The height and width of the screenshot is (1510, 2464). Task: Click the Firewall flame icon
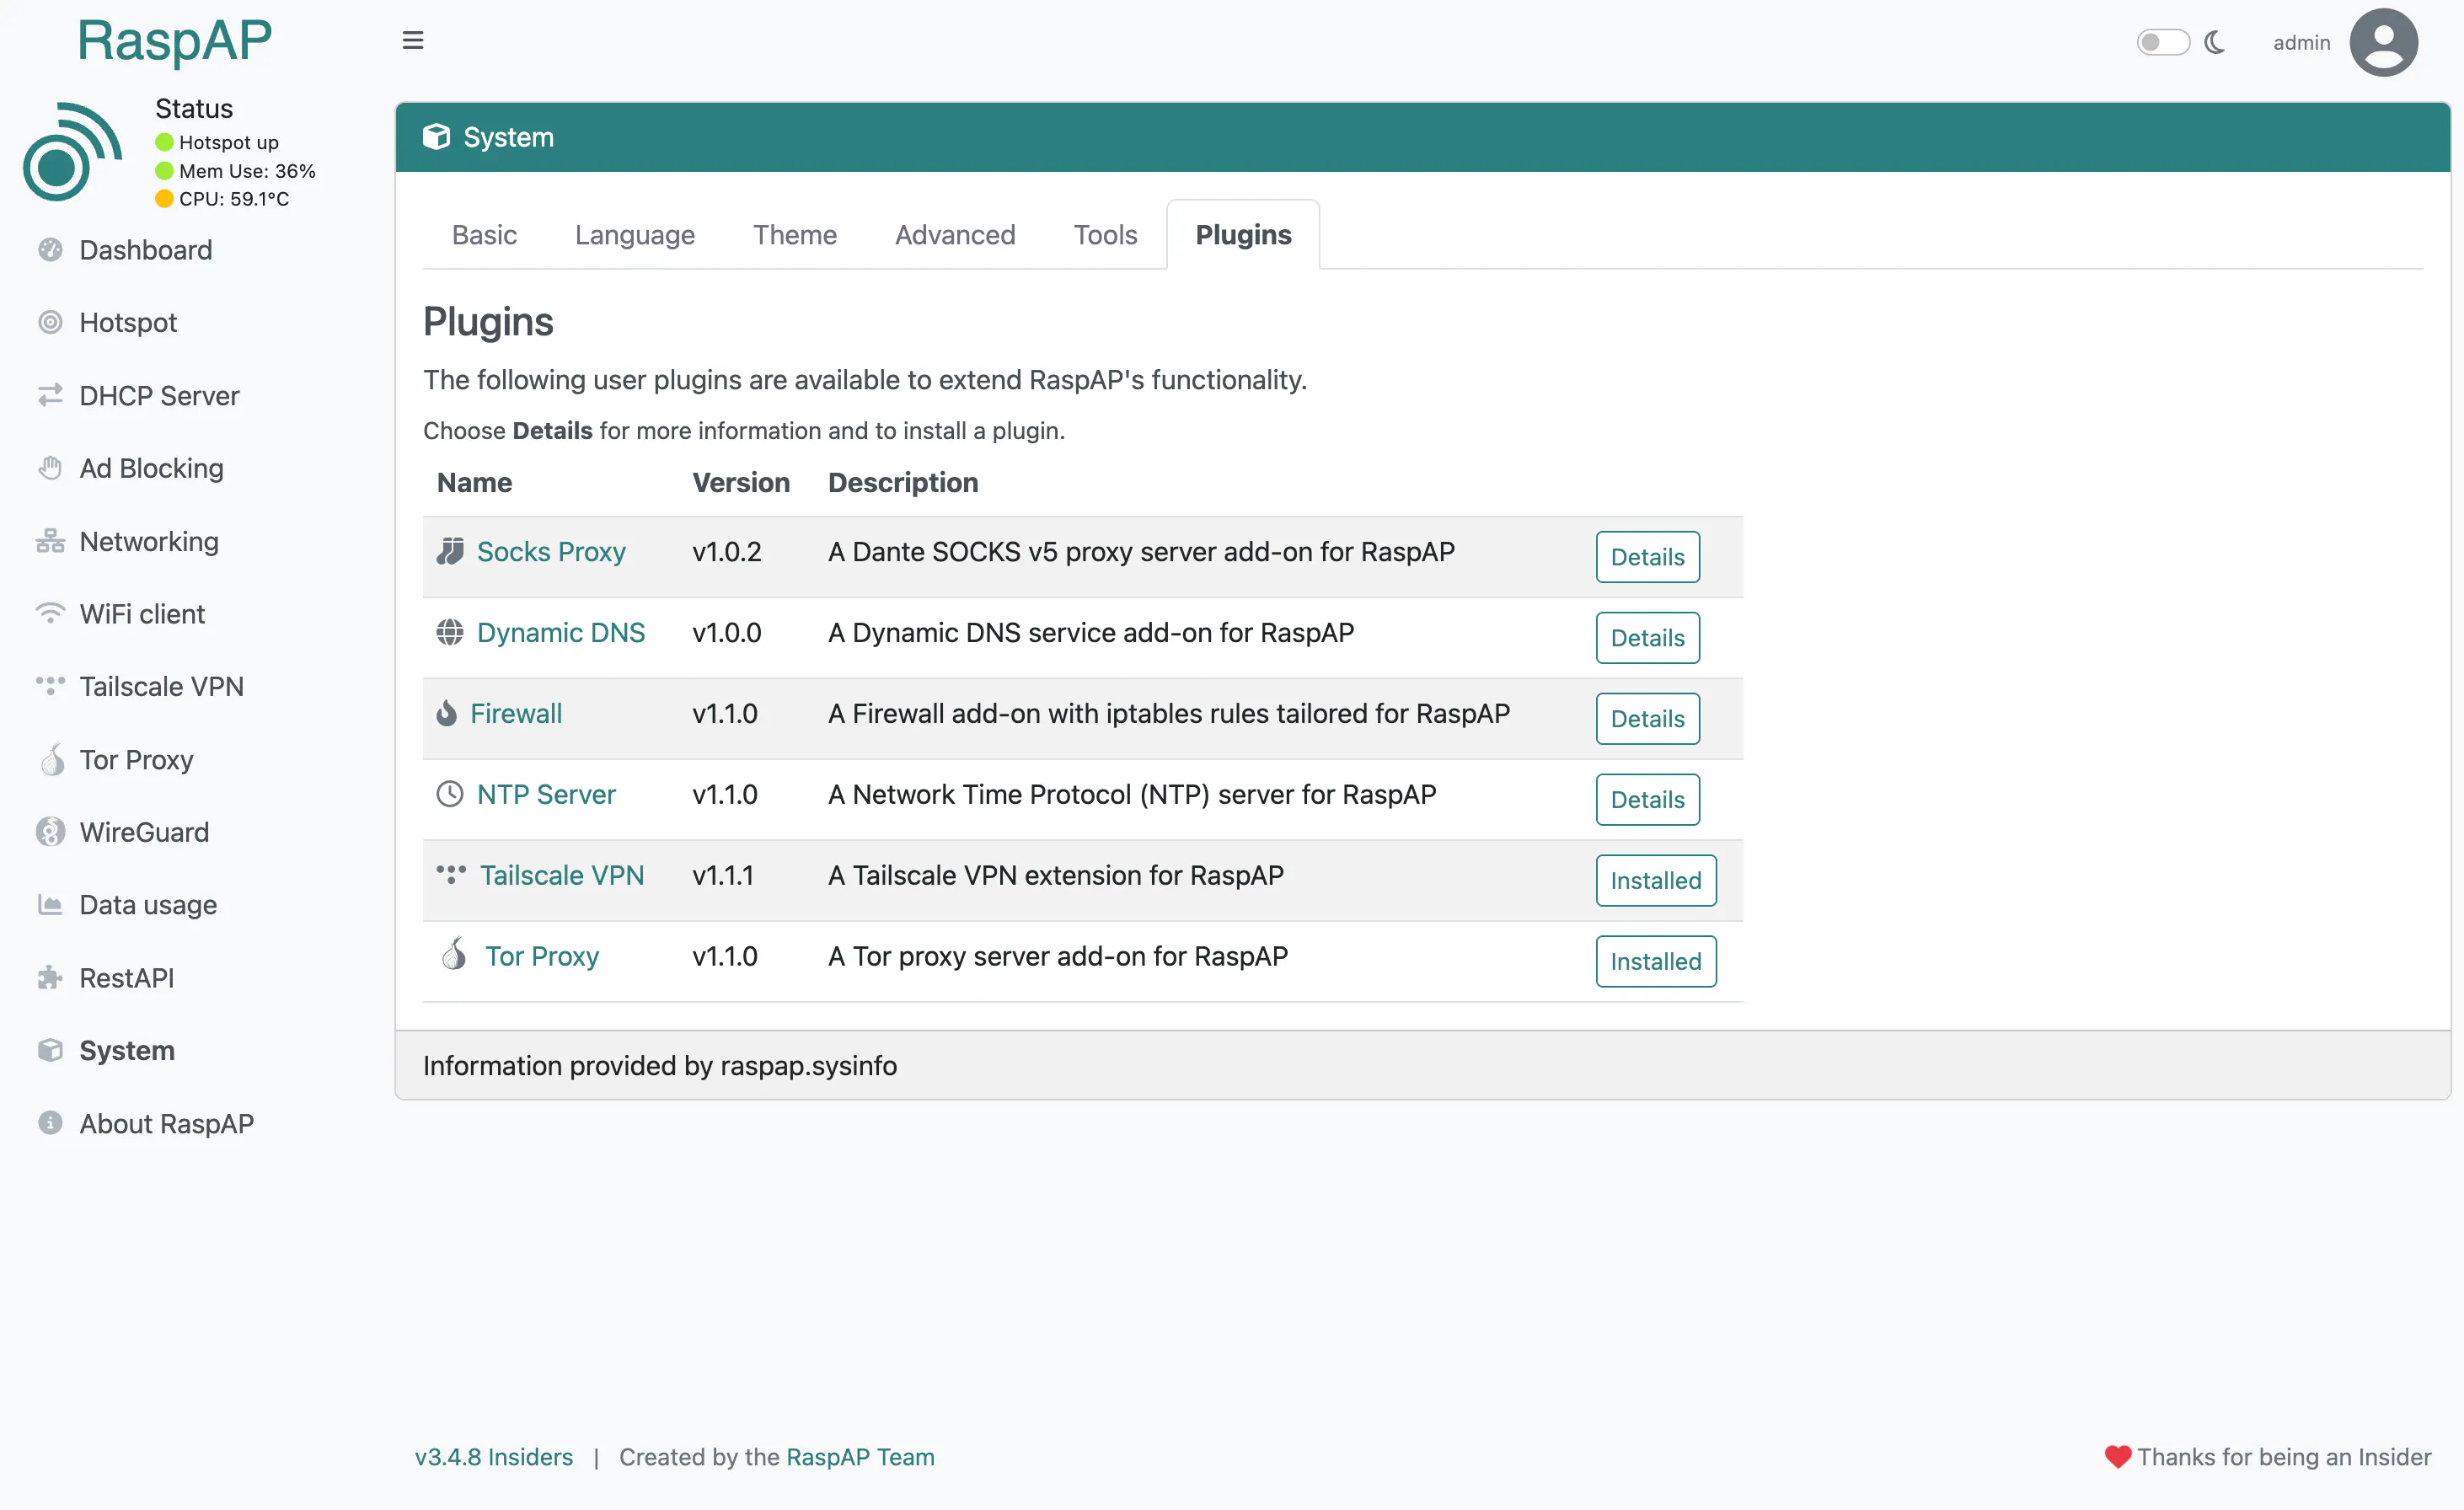coord(447,713)
